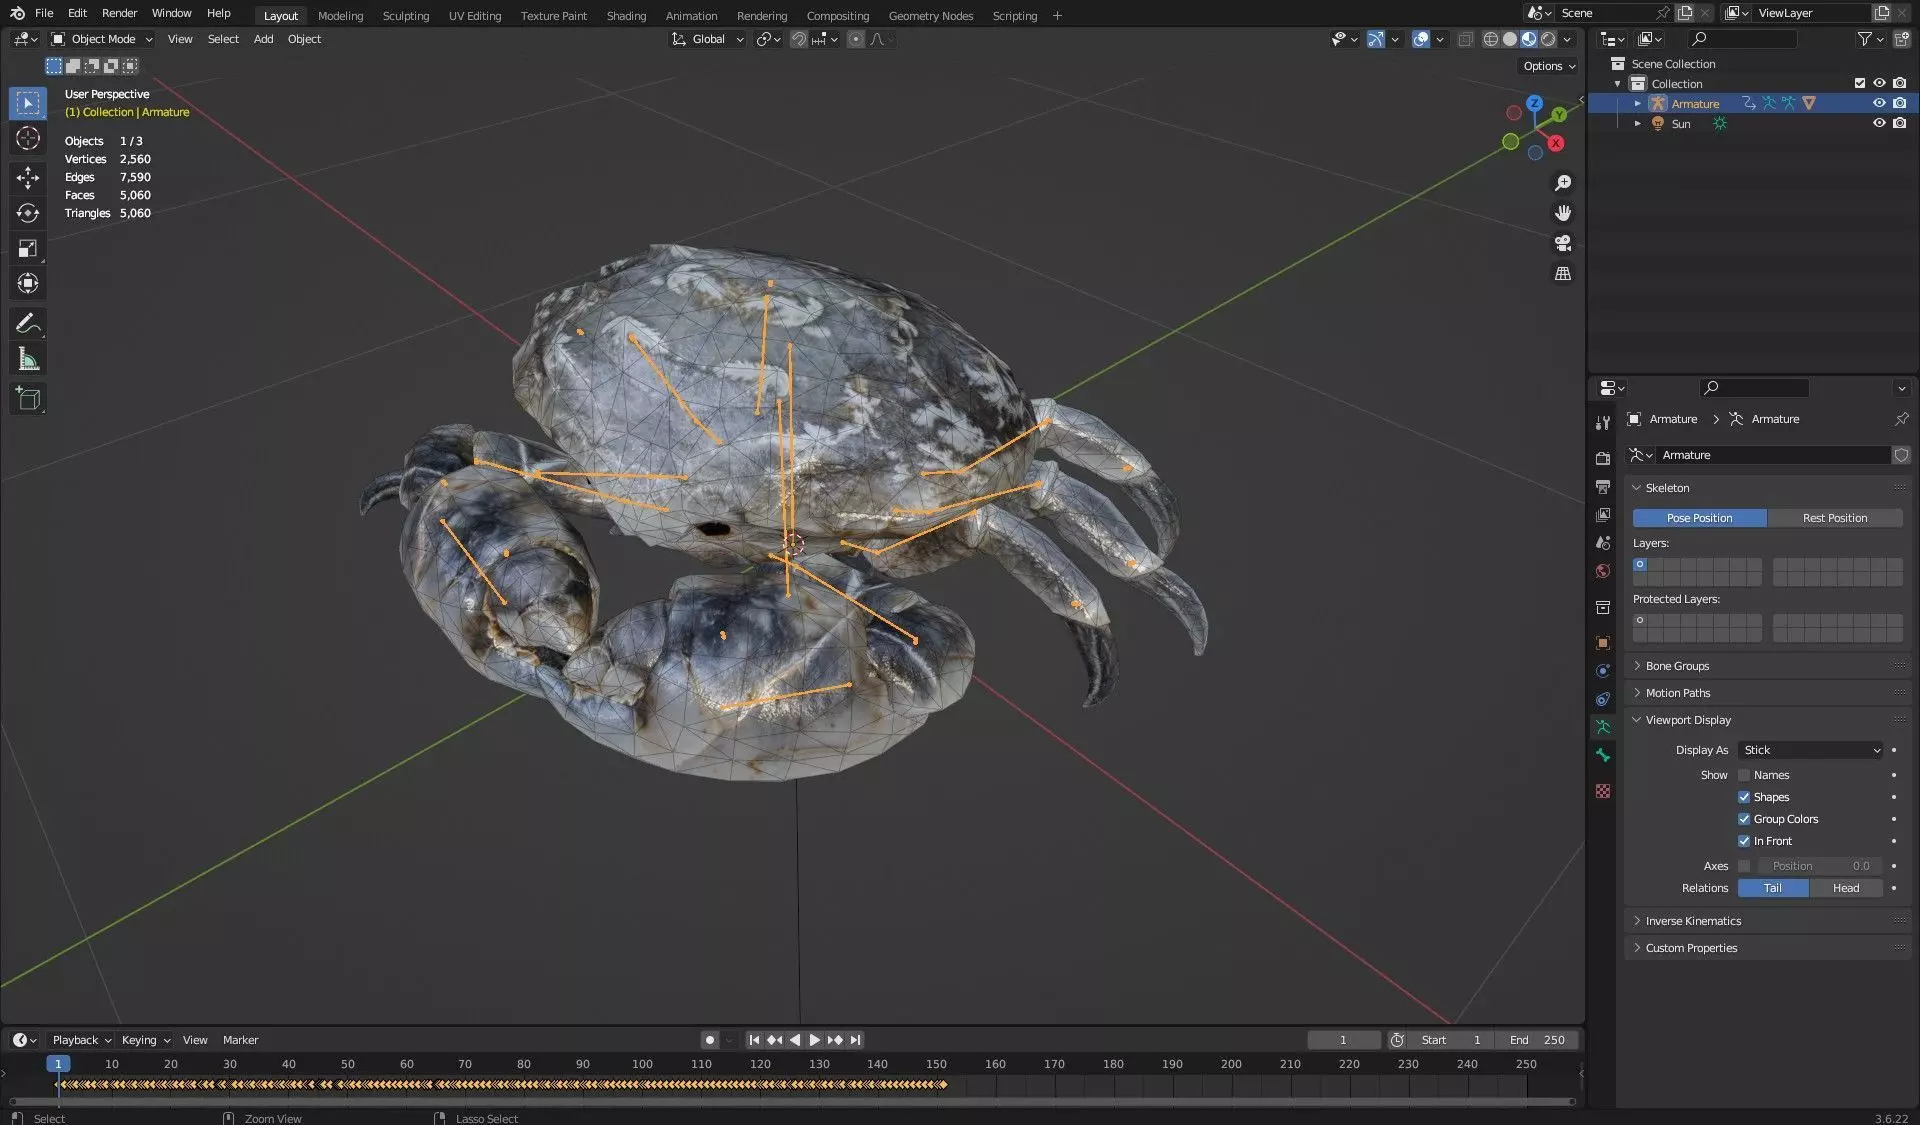The height and width of the screenshot is (1125, 1920).
Task: Enable the Axes checkbox
Action: click(x=1744, y=866)
